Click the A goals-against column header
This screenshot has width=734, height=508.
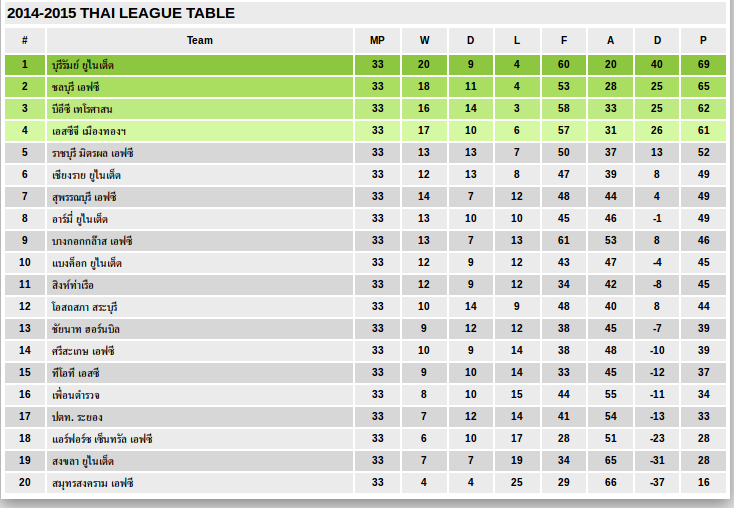(x=610, y=40)
